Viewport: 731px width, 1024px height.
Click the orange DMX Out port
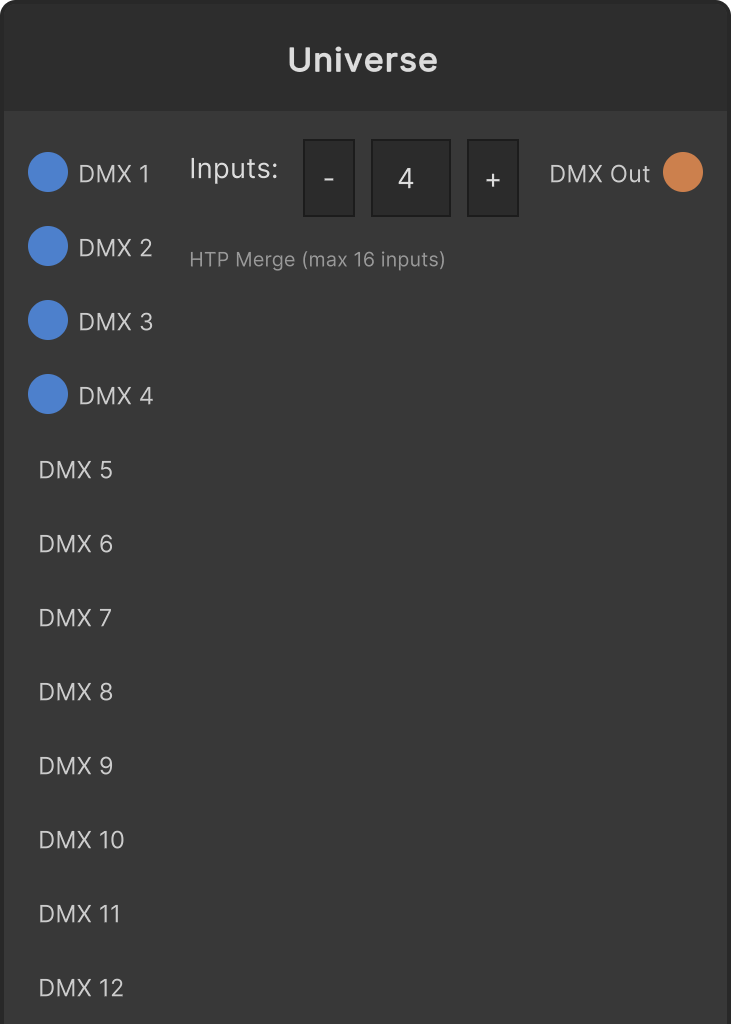click(x=683, y=172)
